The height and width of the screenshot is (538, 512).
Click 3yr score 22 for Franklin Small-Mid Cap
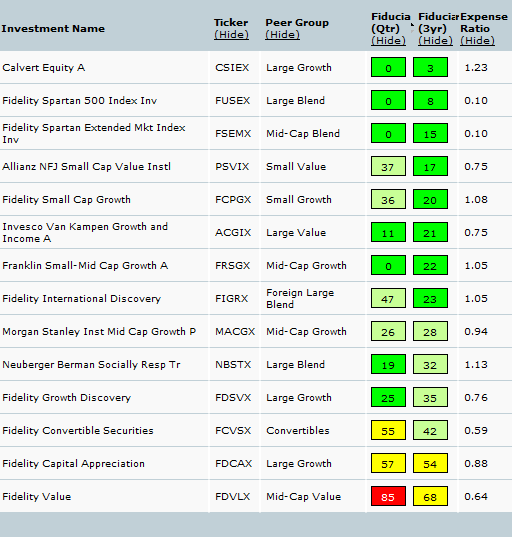pos(430,265)
